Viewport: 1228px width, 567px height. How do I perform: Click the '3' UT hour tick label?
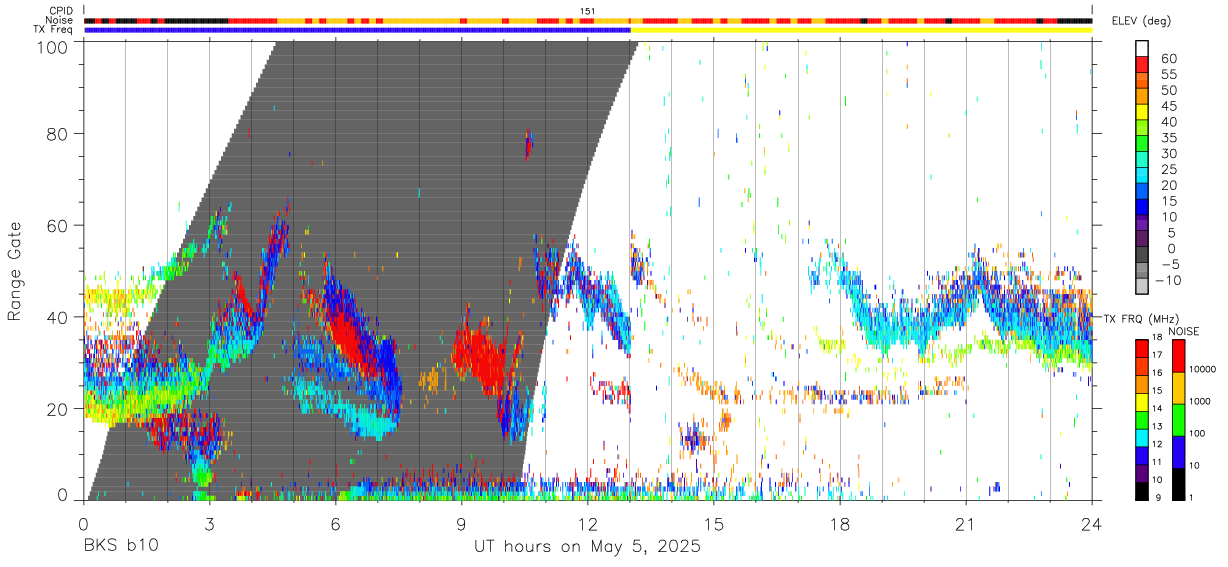click(210, 523)
